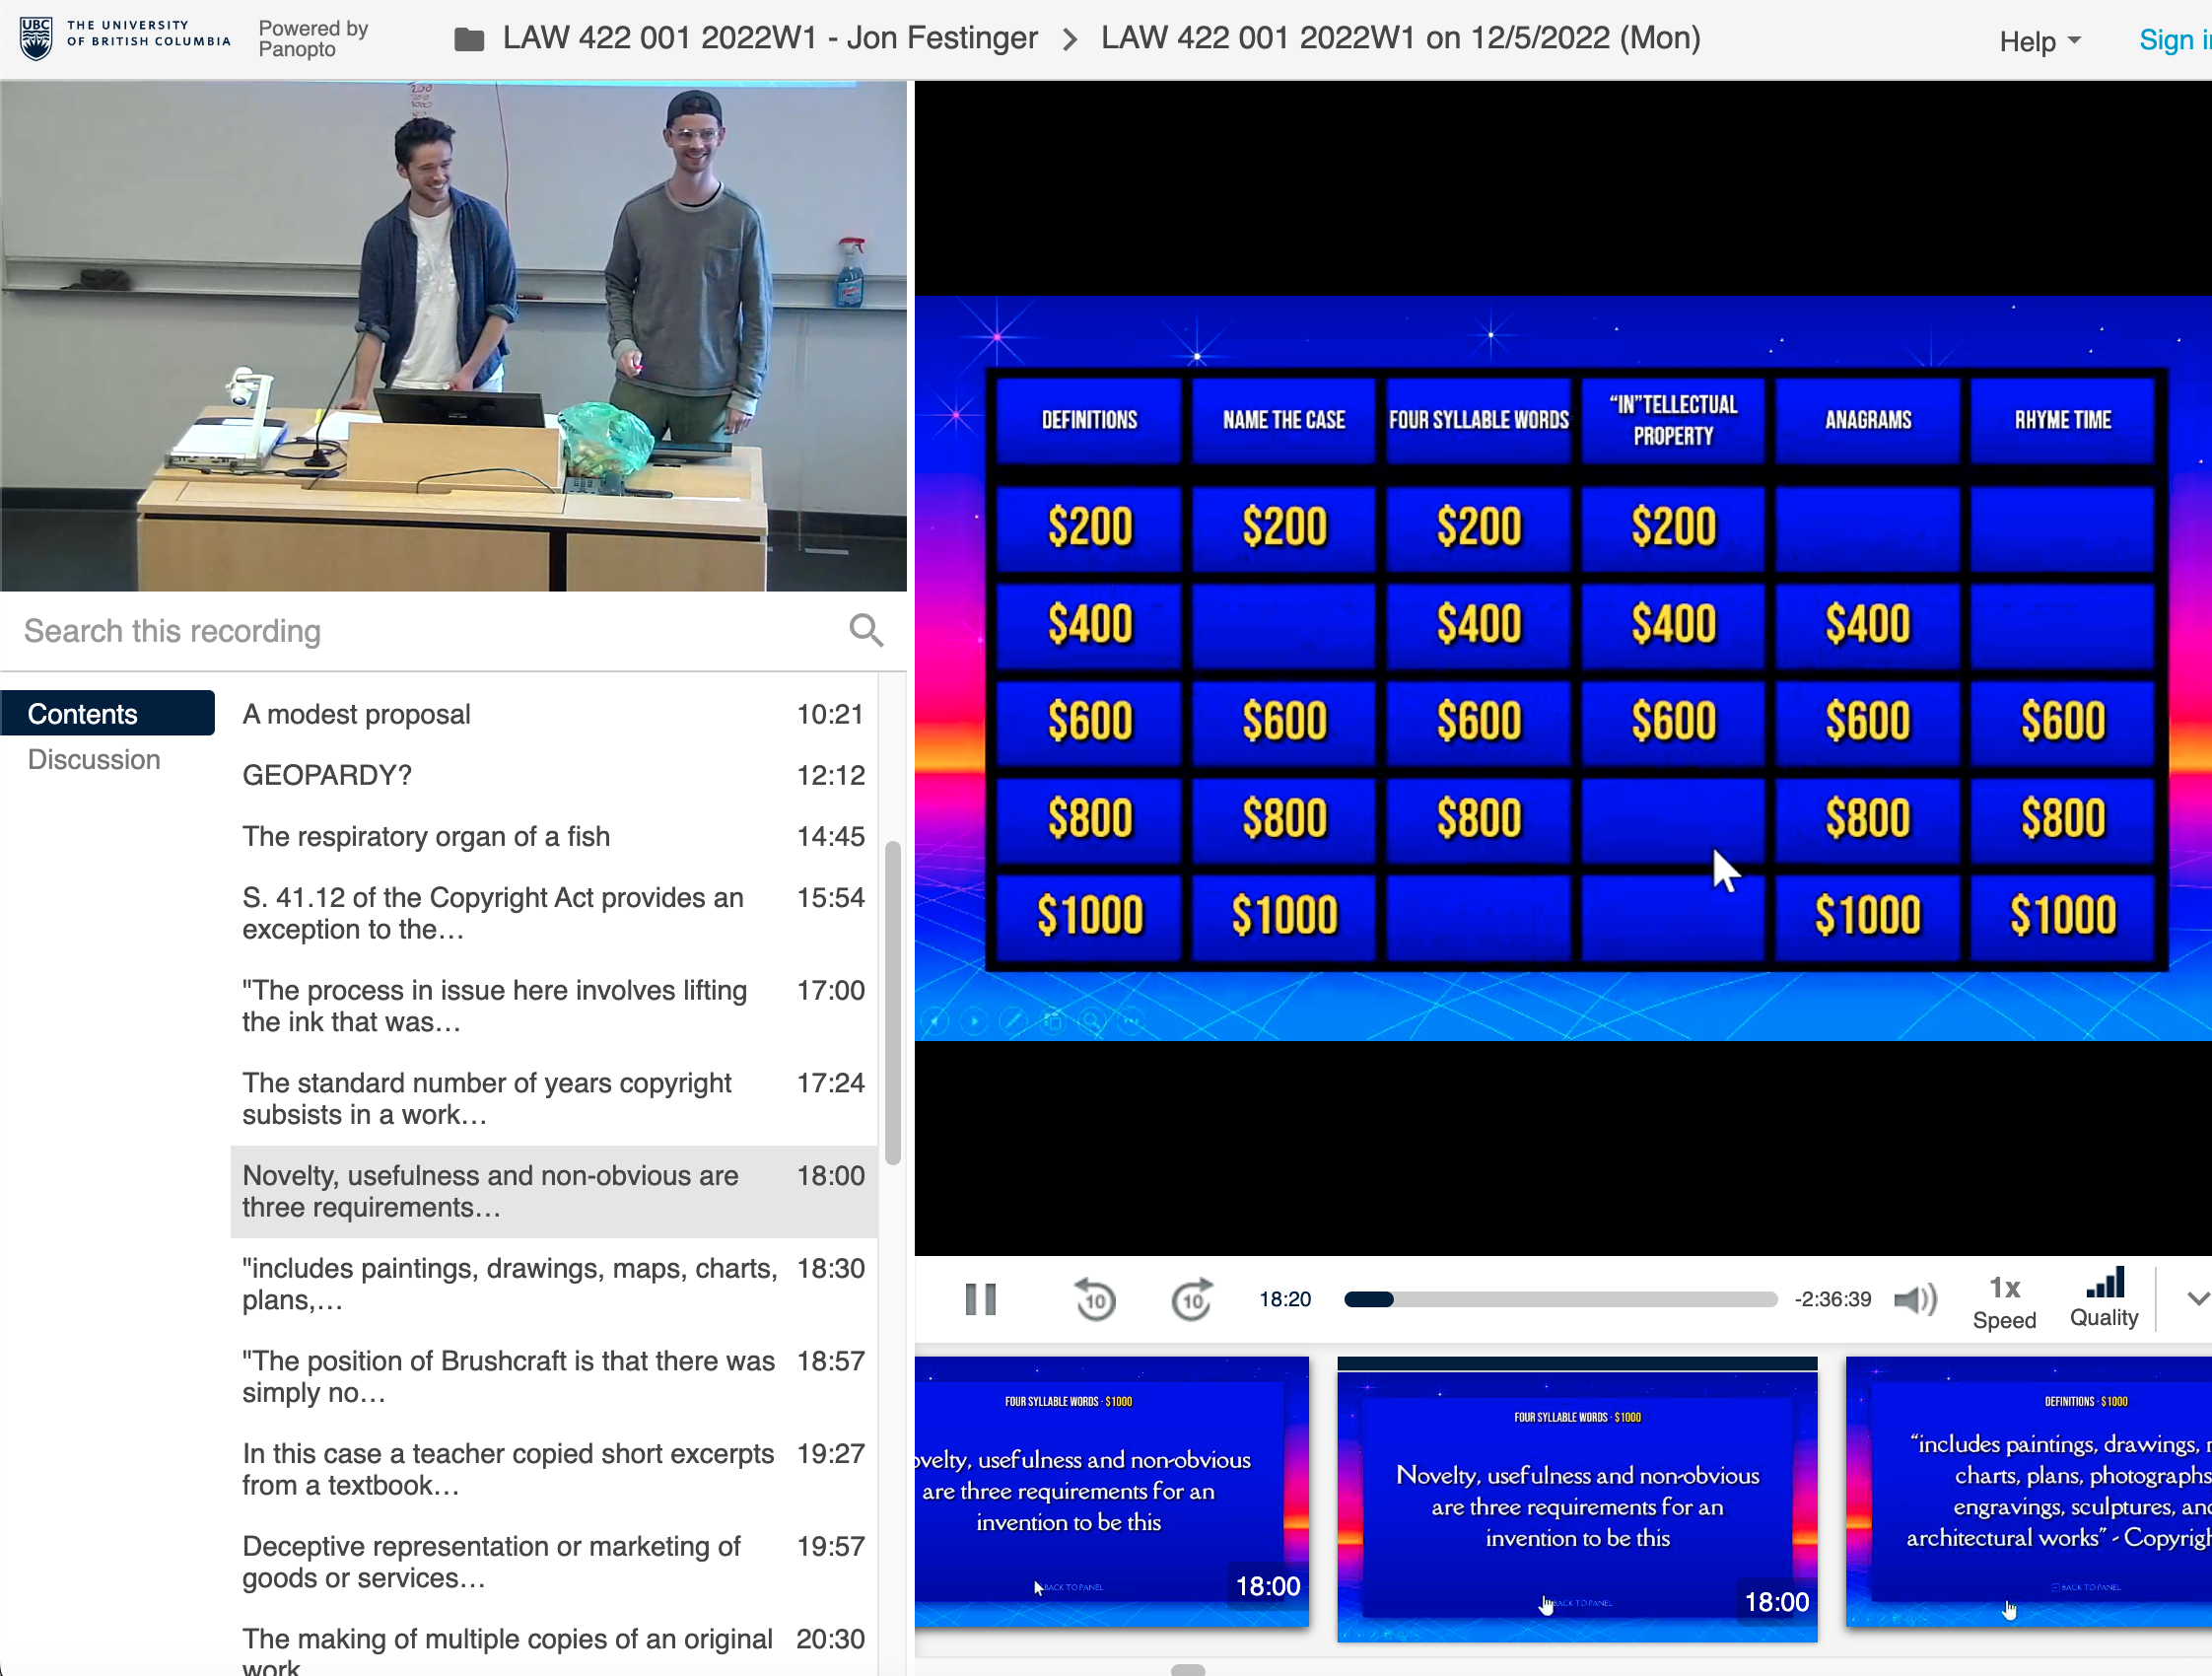Open LAW 422 001 2022W1 Jon Festinger folder
This screenshot has width=2212, height=1676.
(769, 38)
